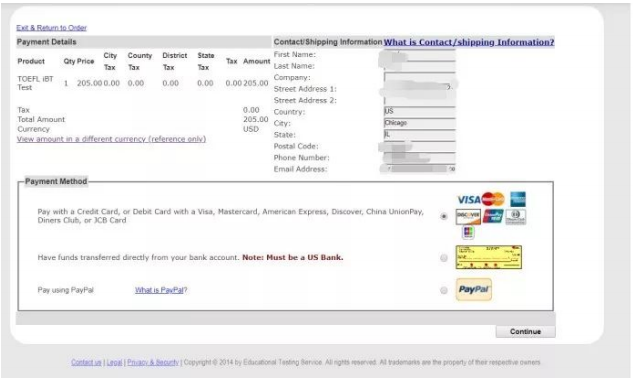Click the Mastercard logo
This screenshot has width=633, height=380.
pos(493,199)
